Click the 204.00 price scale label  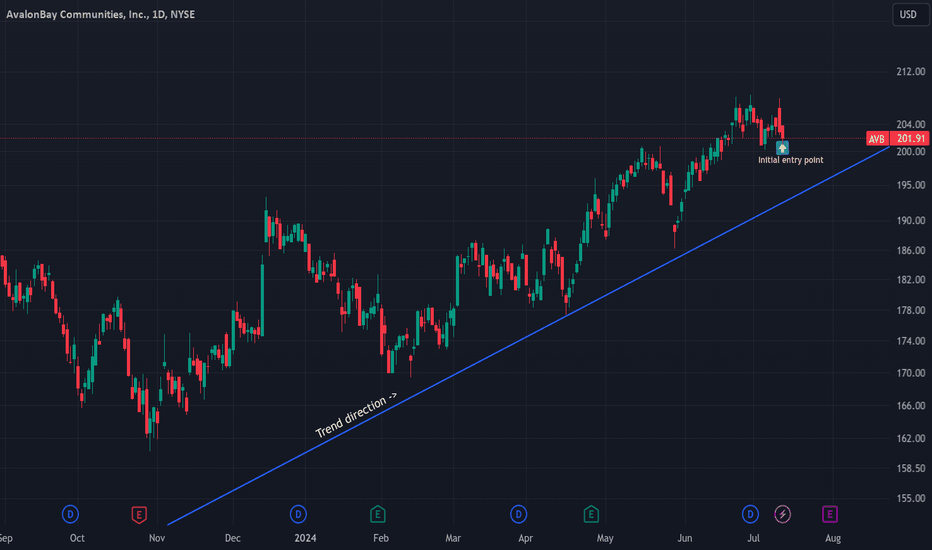coord(911,125)
